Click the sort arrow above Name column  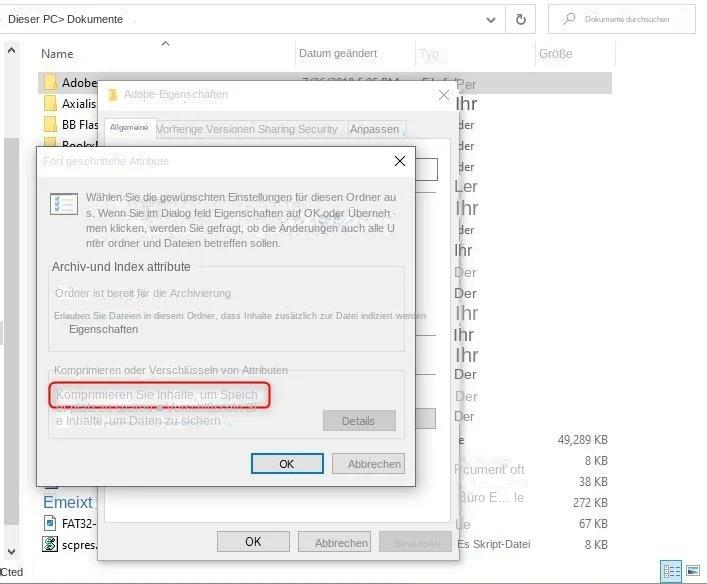pyautogui.click(x=165, y=43)
